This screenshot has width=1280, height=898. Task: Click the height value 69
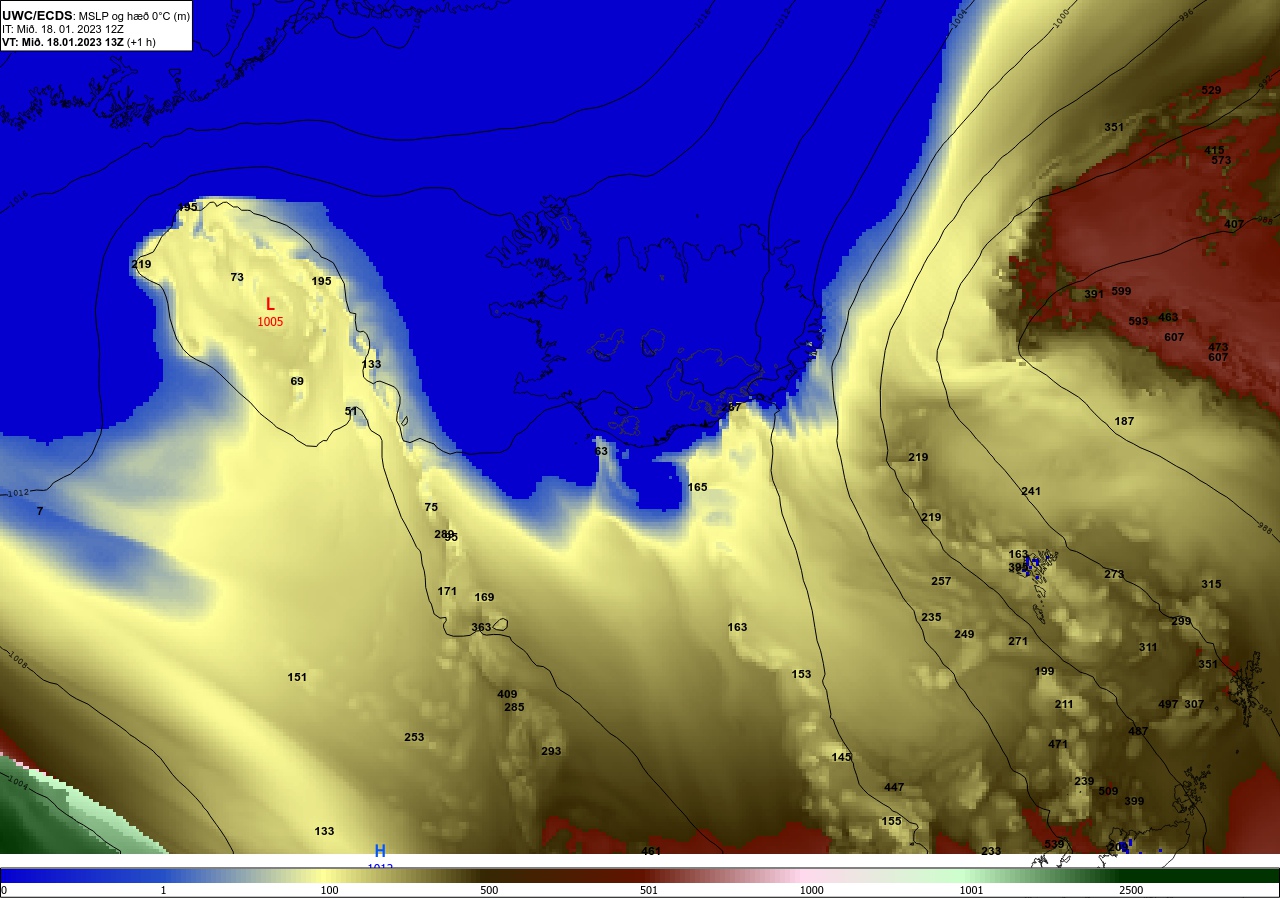point(297,382)
